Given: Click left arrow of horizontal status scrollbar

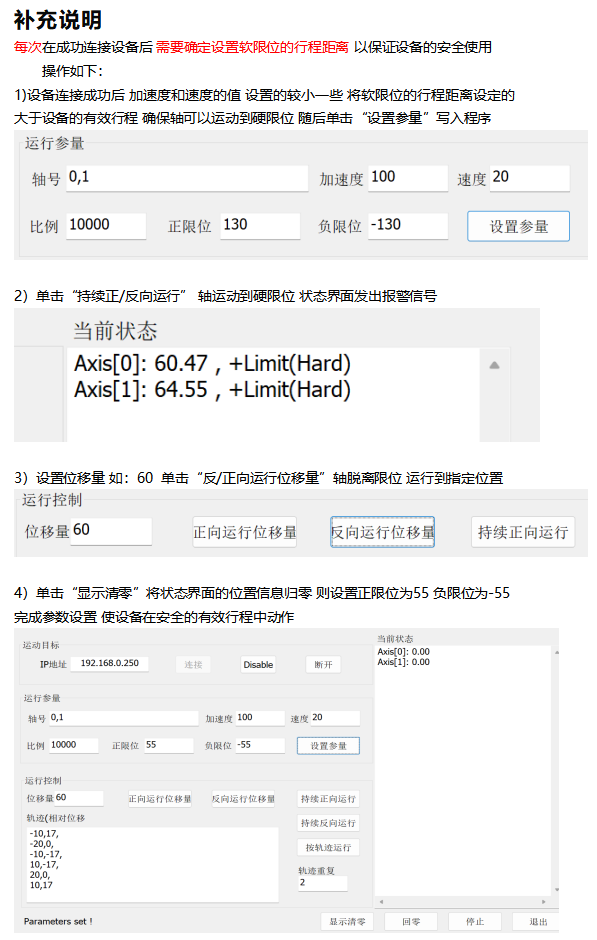Looking at the screenshot, I should click(381, 902).
